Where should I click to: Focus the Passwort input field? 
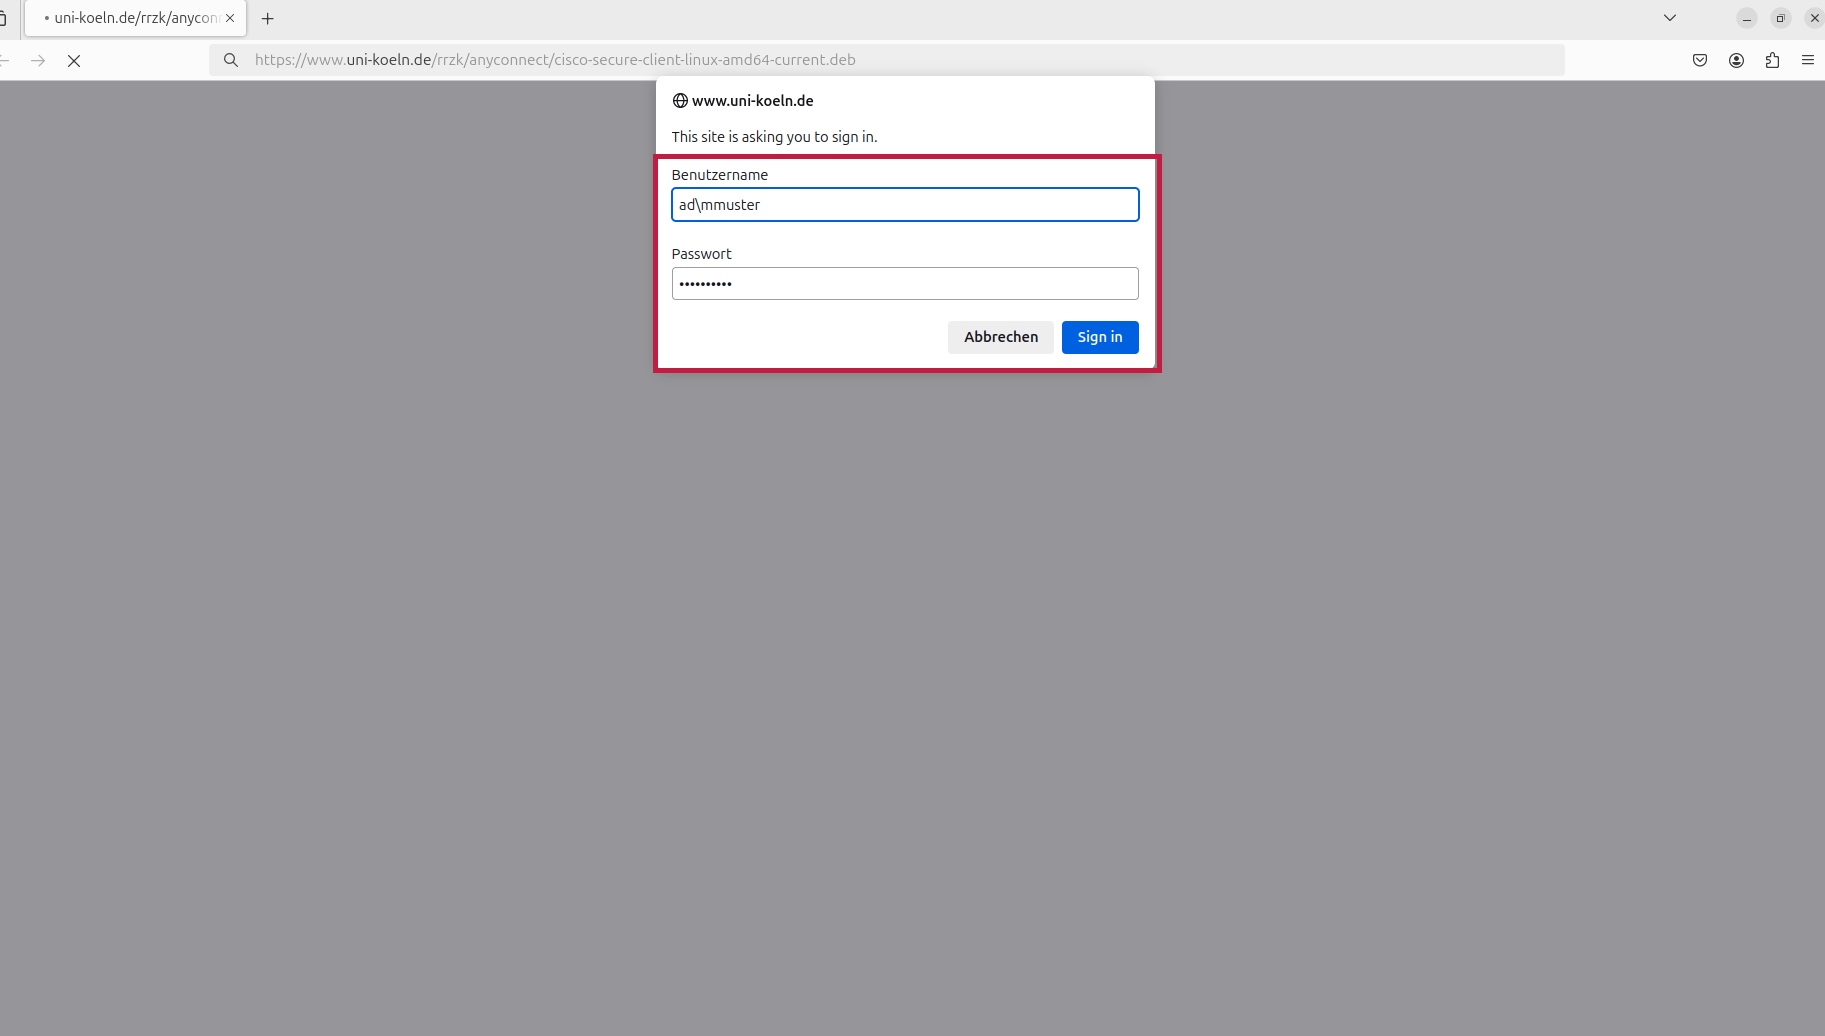tap(905, 283)
